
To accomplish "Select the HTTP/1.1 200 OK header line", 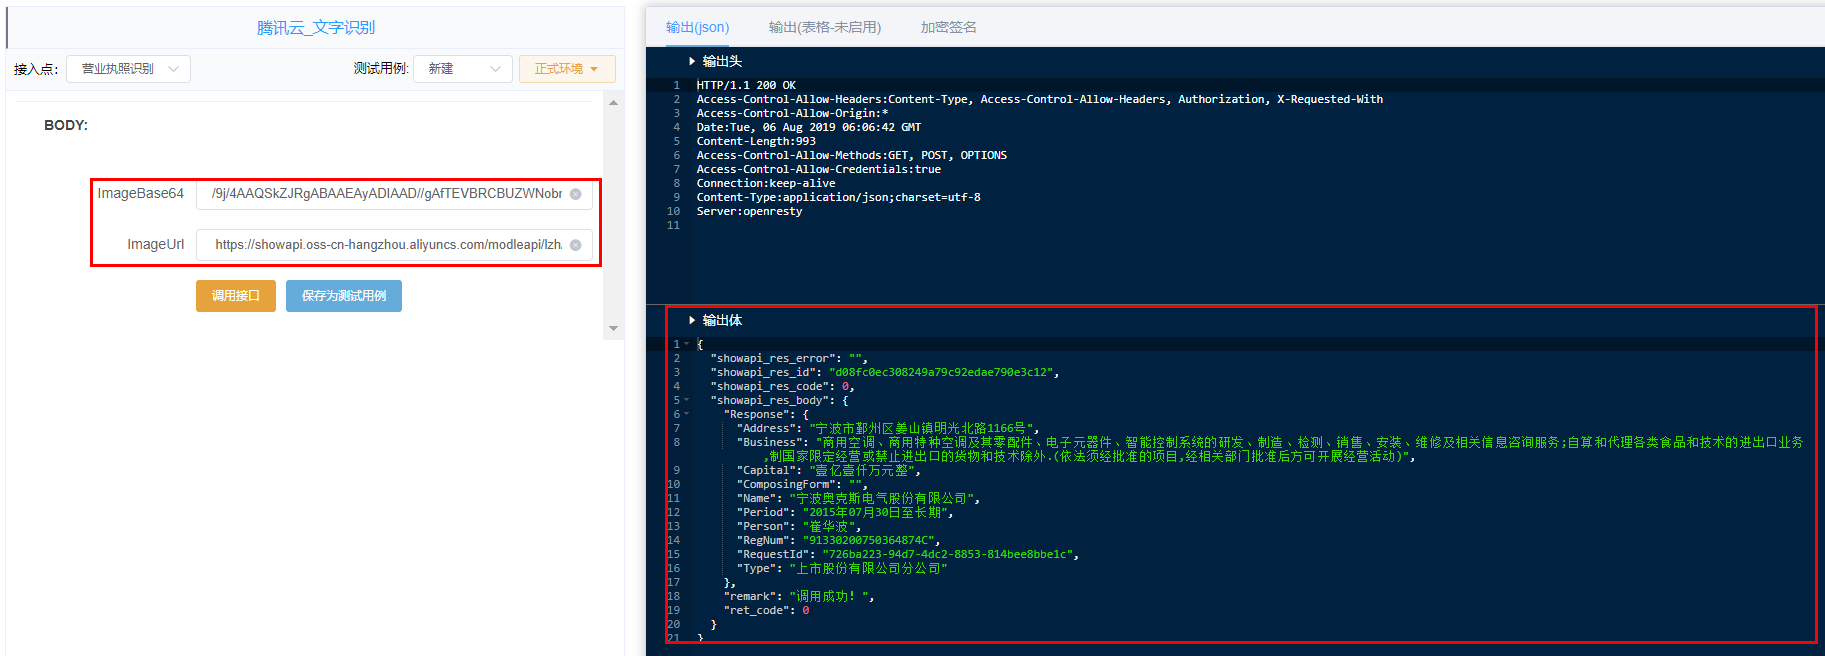I will pos(746,85).
